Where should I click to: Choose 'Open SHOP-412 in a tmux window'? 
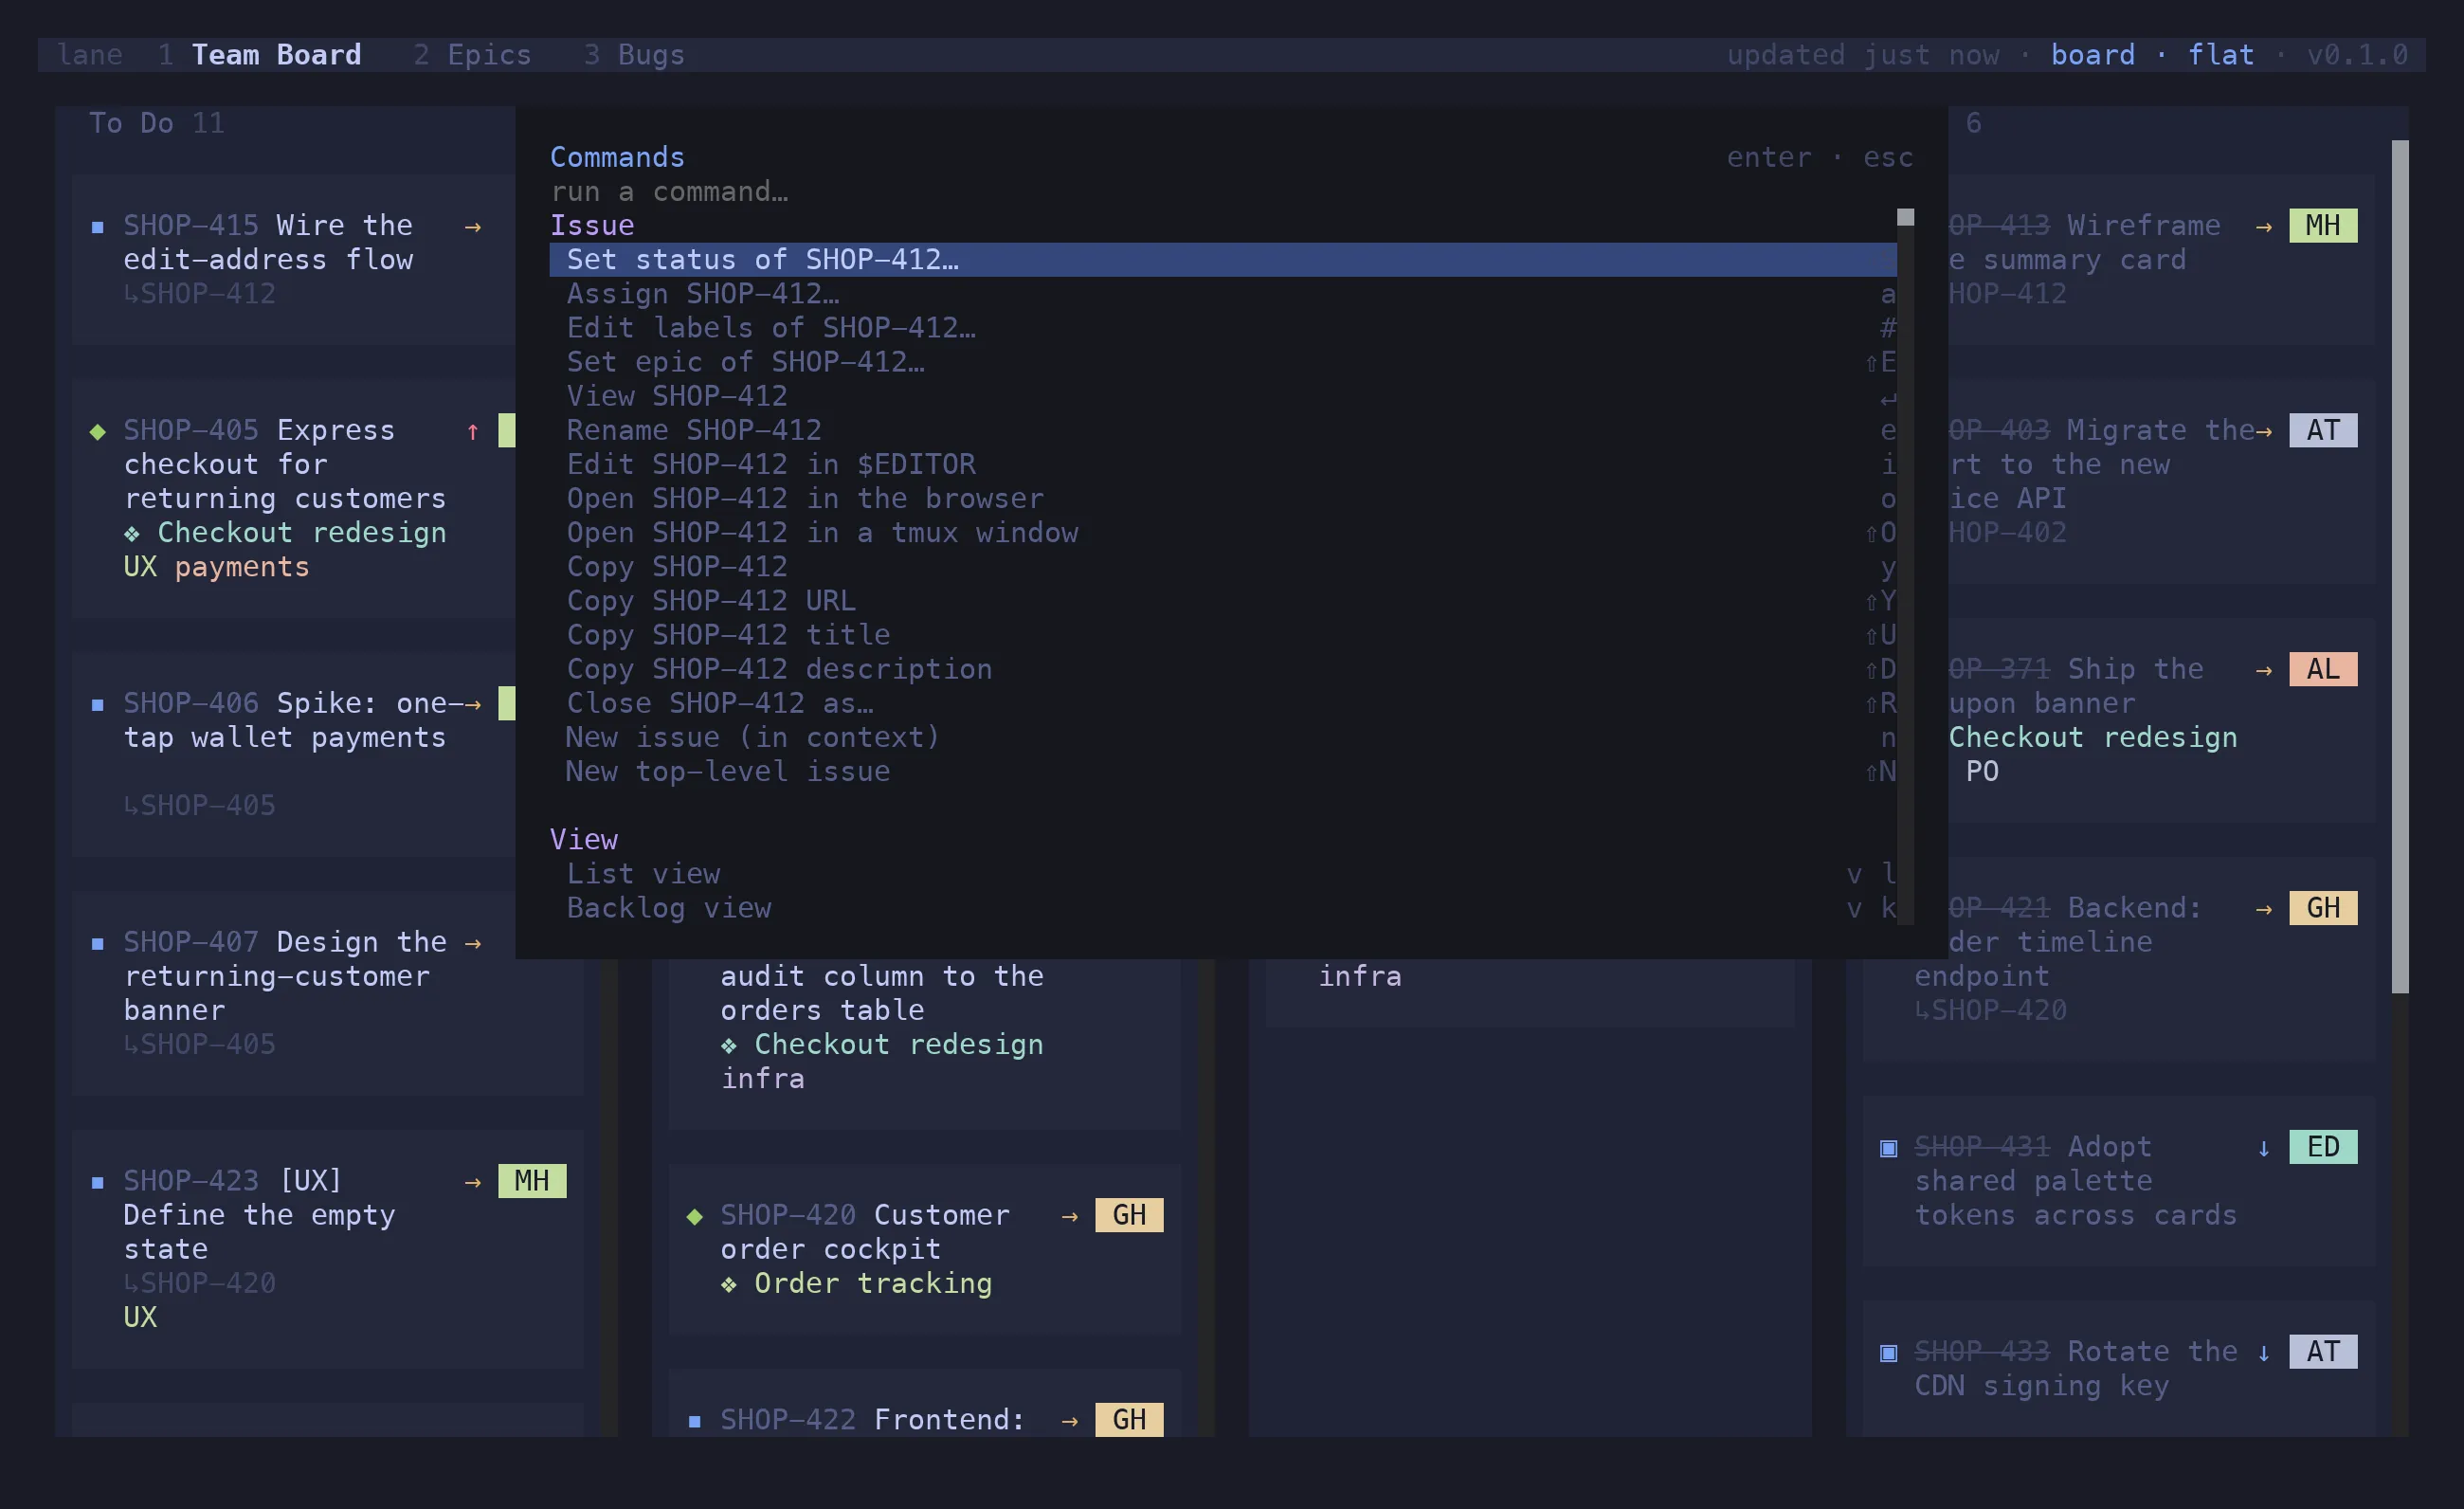click(x=1222, y=533)
